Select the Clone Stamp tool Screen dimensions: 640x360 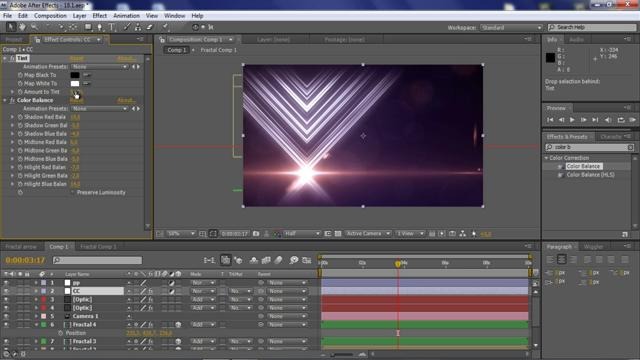pyautogui.click(x=138, y=27)
